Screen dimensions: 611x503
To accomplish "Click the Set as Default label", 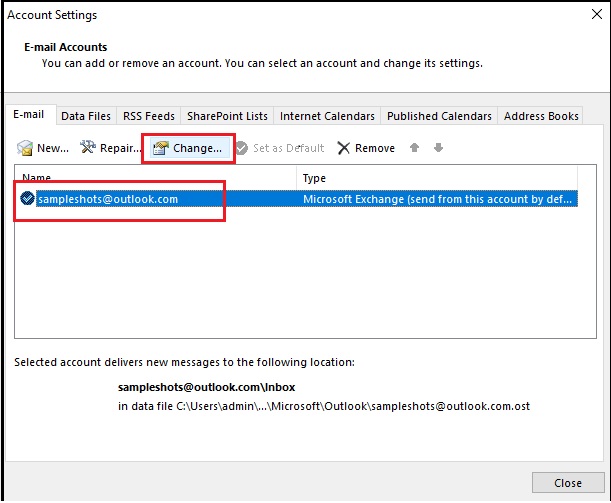I will [x=288, y=148].
